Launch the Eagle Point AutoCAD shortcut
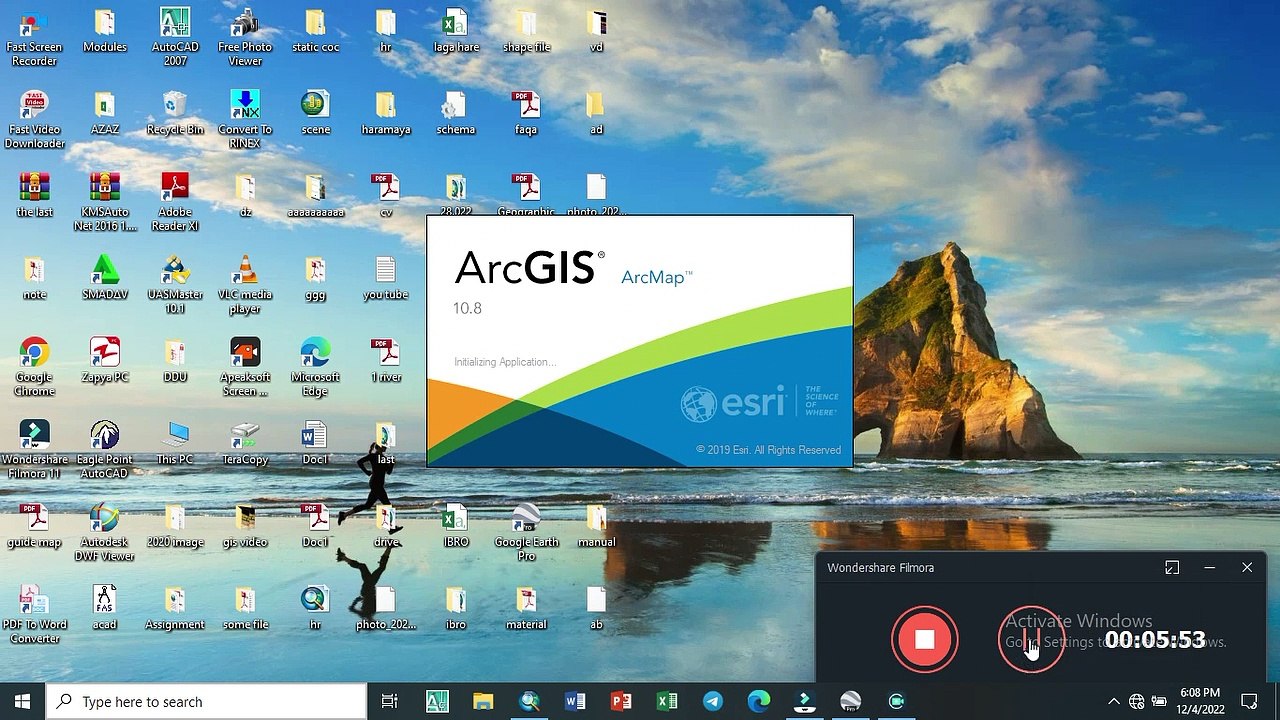The image size is (1280, 720). (105, 449)
